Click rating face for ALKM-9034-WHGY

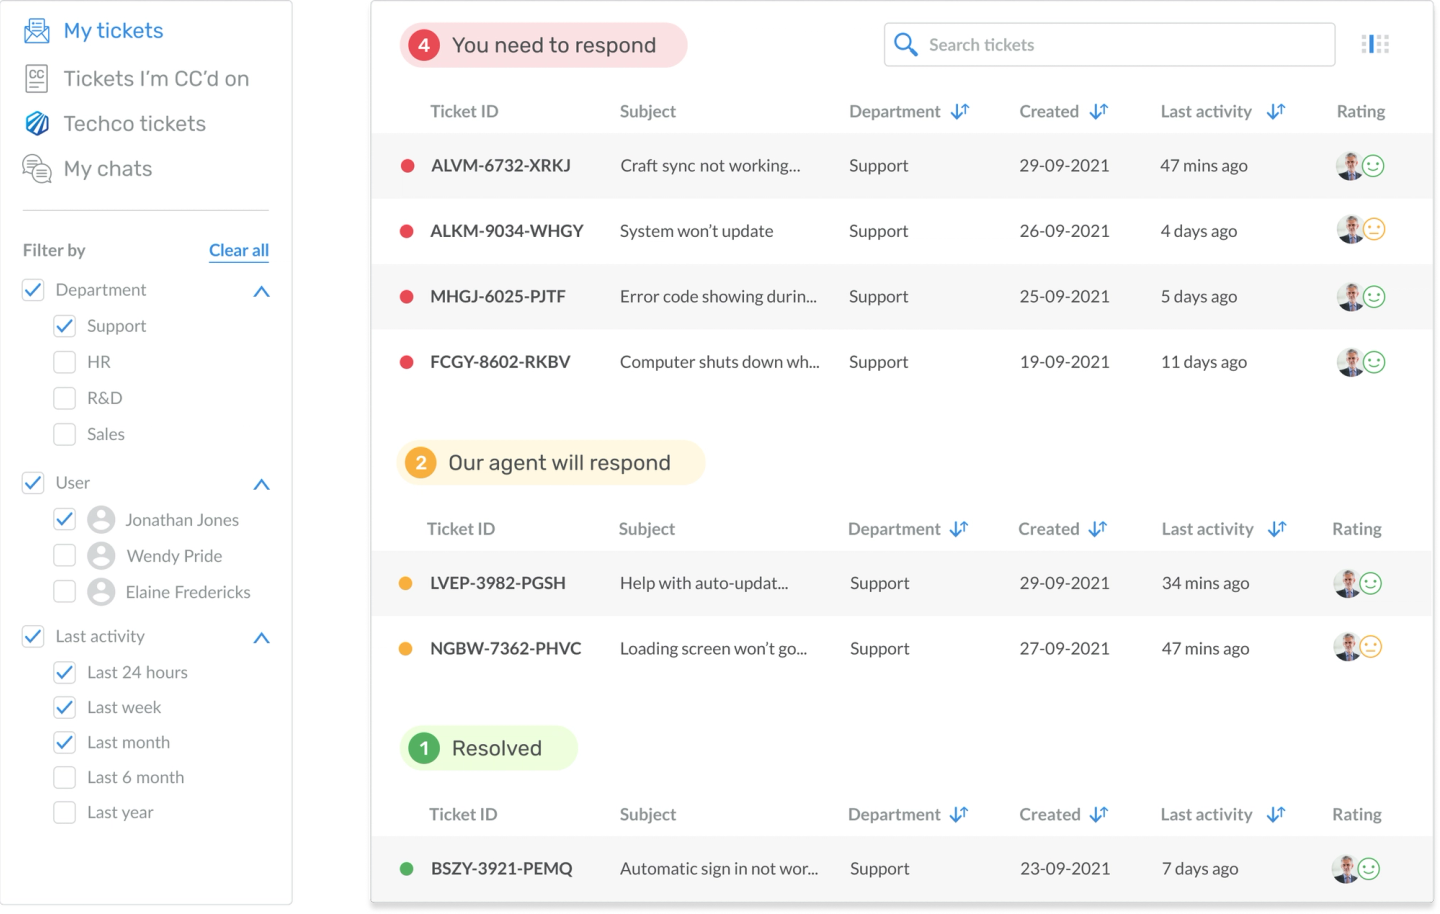pyautogui.click(x=1375, y=230)
